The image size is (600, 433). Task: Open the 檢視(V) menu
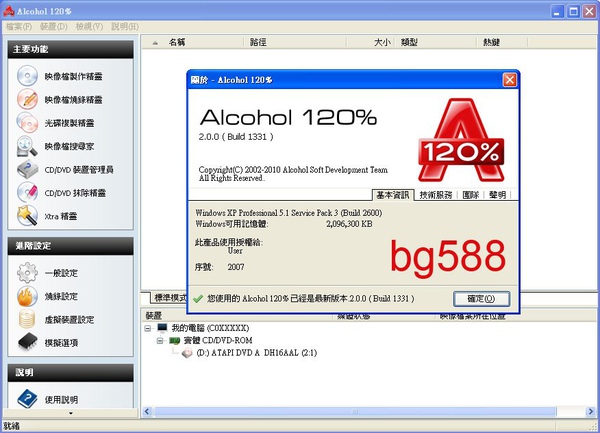pyautogui.click(x=89, y=26)
